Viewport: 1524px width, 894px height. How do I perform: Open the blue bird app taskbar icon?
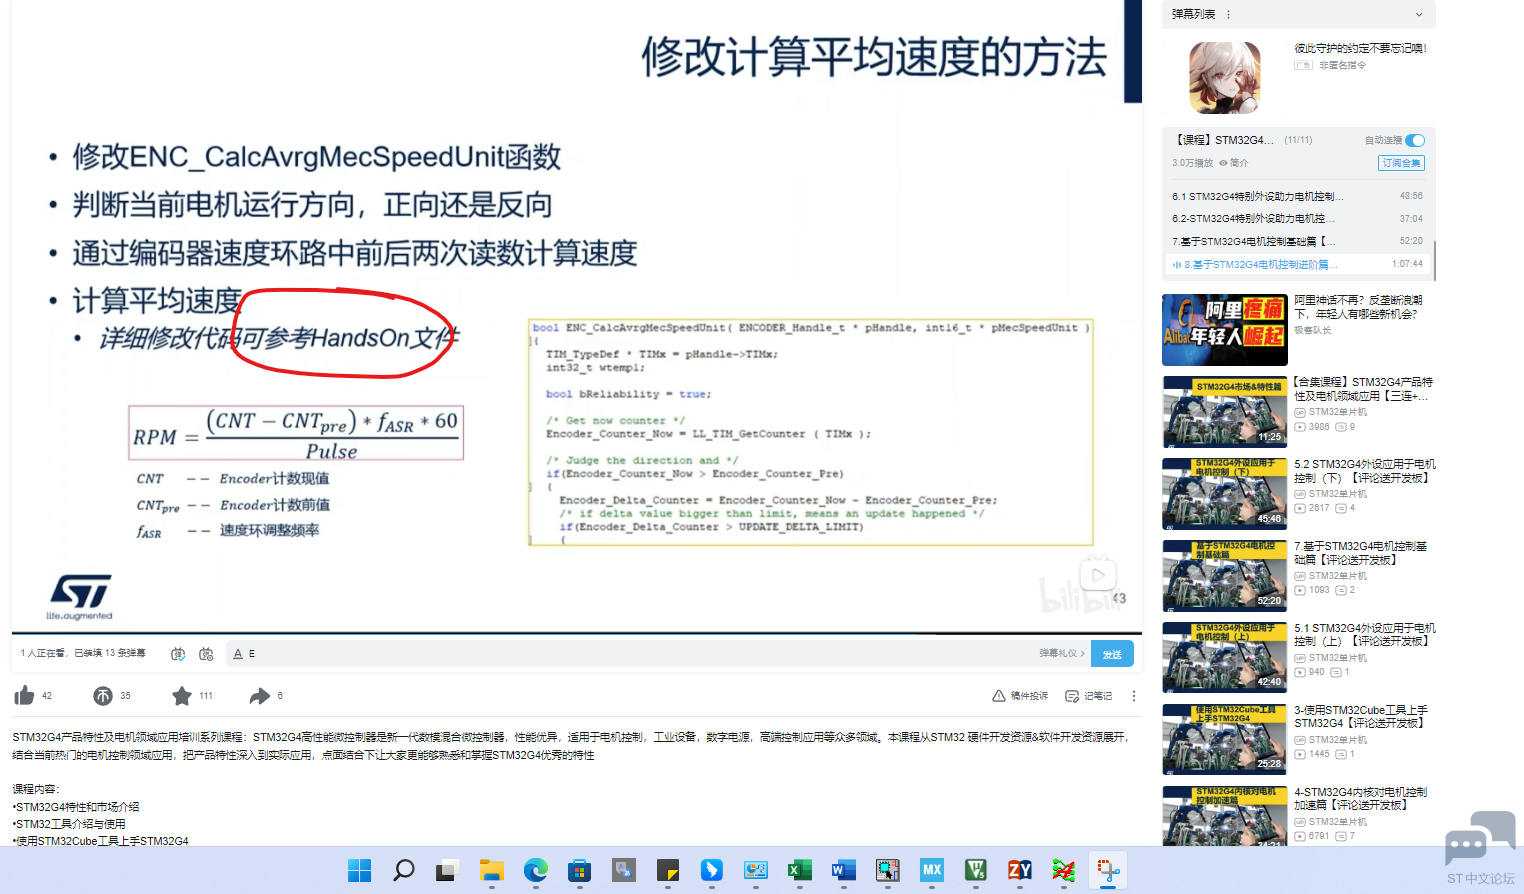711,871
